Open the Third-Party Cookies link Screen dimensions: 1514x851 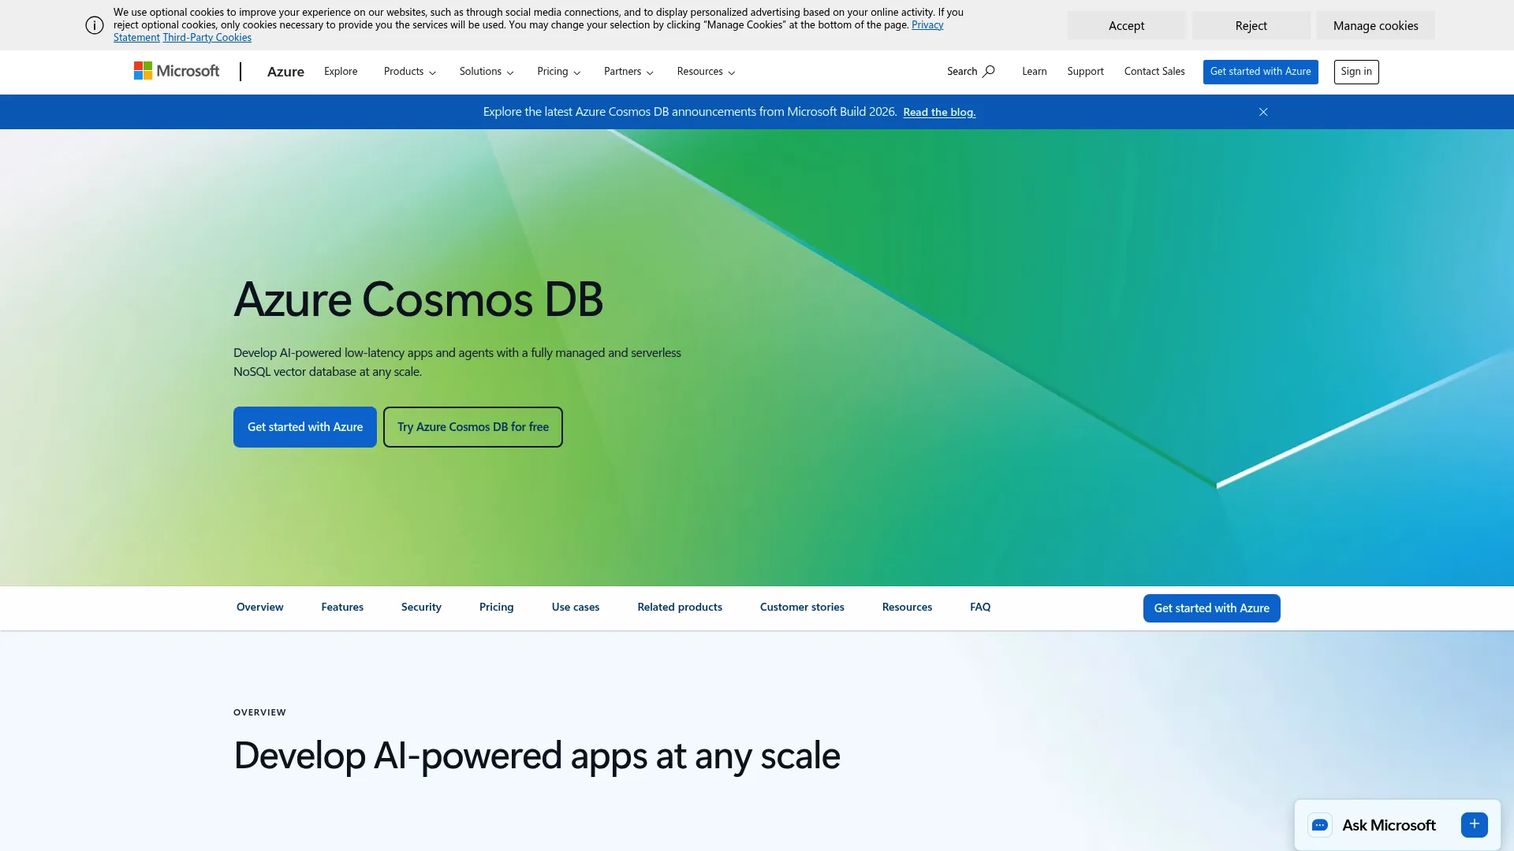click(207, 37)
